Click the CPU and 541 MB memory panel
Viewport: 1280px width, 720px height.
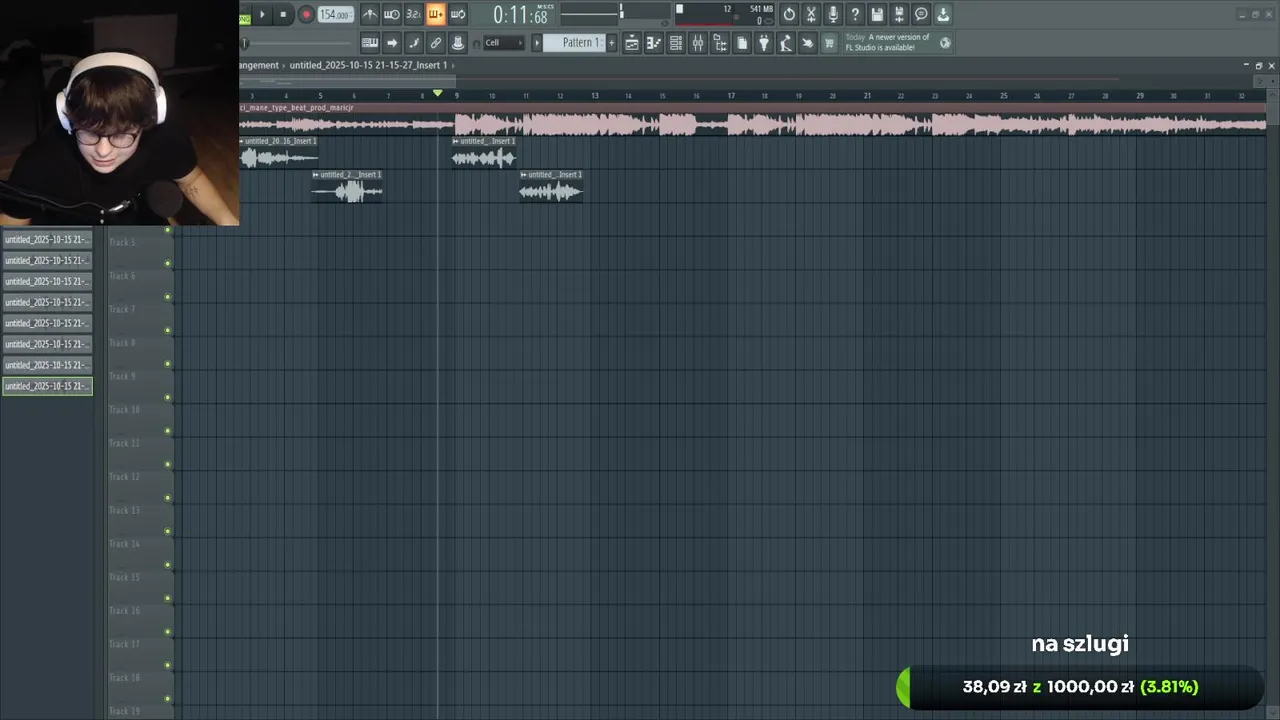(x=738, y=14)
